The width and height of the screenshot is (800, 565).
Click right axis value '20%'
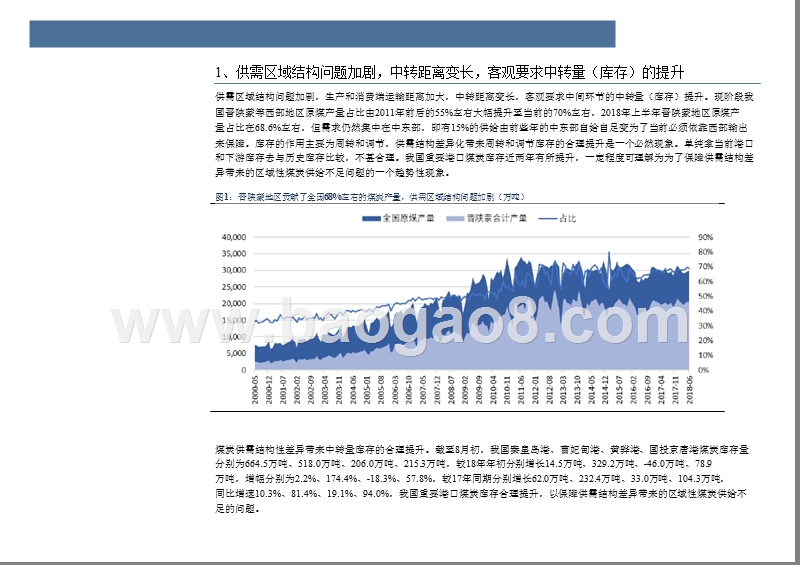click(x=706, y=341)
